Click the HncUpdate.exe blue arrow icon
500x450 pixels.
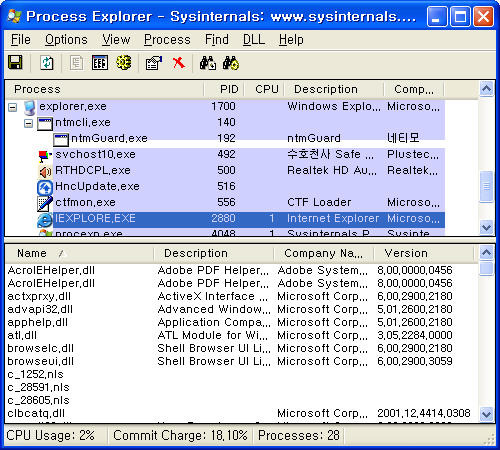45,188
